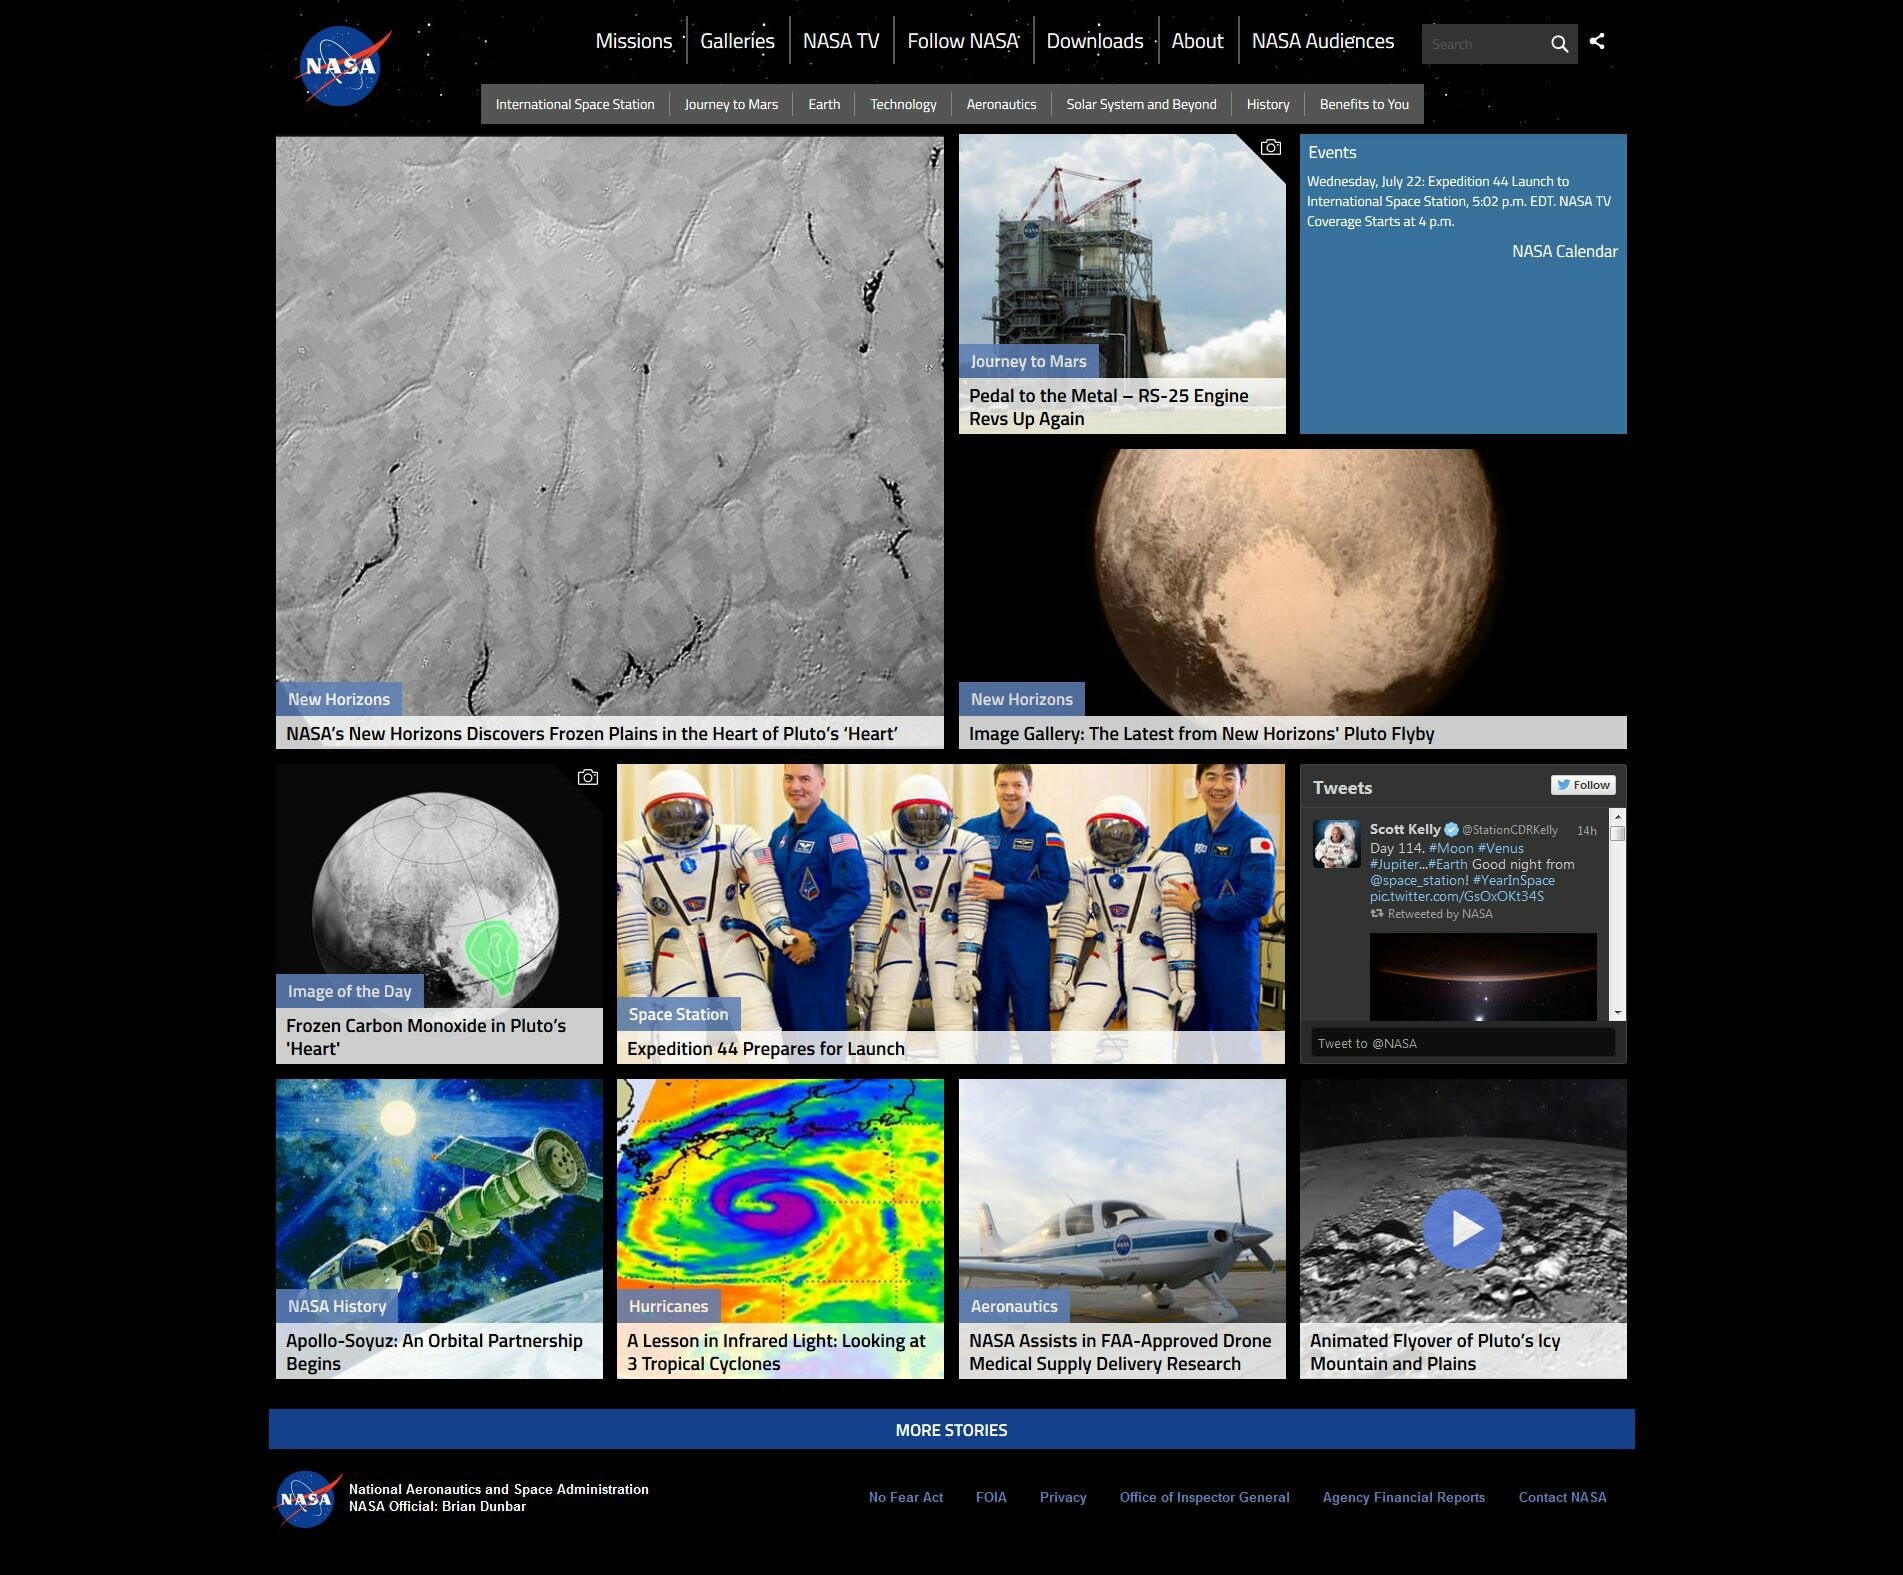Open the share icon in the header
Screen dimensions: 1903x1575
point(1597,41)
